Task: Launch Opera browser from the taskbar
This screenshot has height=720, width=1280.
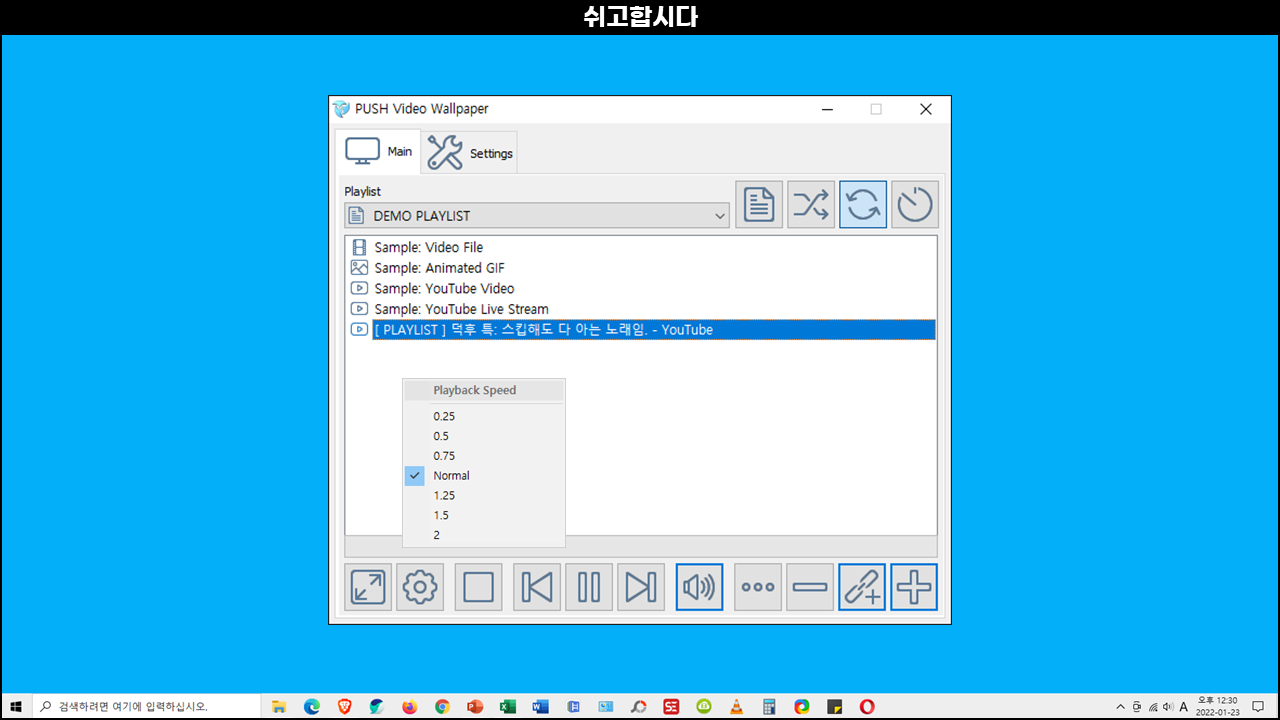Action: pos(867,706)
